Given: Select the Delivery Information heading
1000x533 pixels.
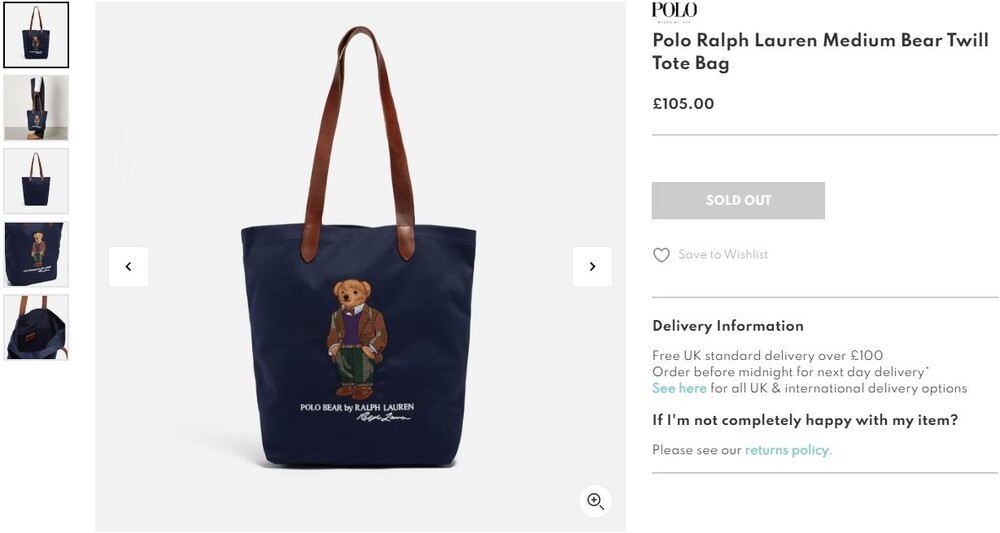Looking at the screenshot, I should click(728, 326).
